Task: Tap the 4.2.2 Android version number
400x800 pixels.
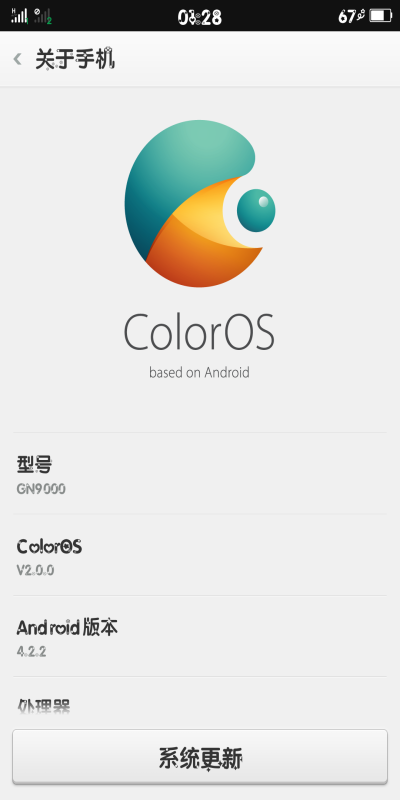Action: 31,651
